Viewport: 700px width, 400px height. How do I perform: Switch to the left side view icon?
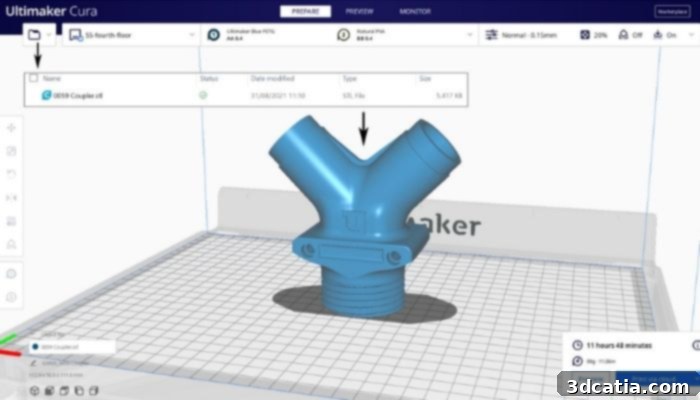79,391
